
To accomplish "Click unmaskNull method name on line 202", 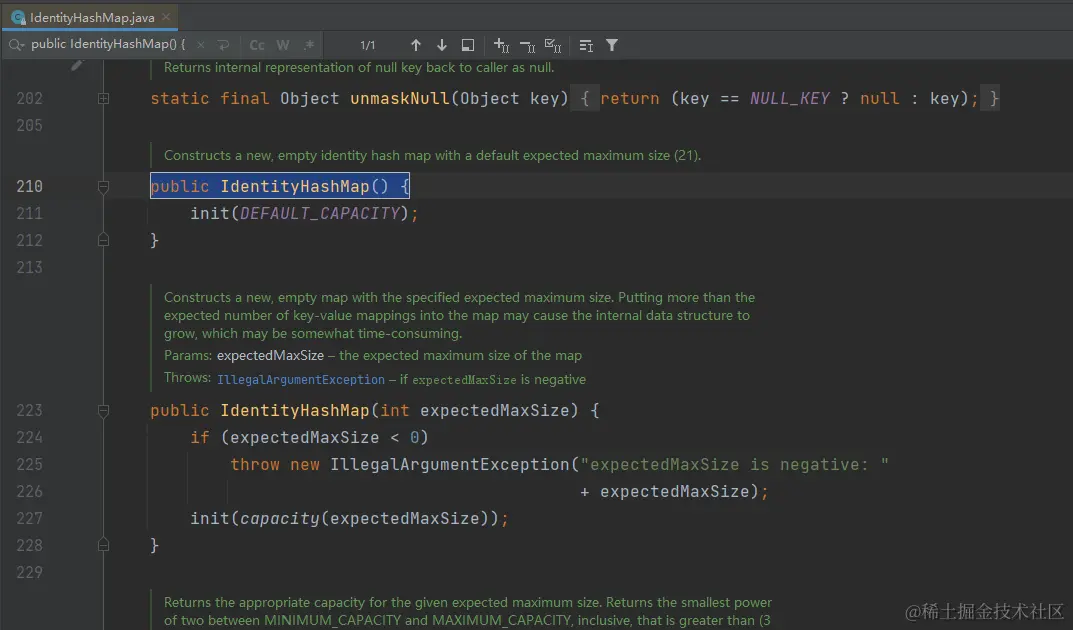I will tap(400, 99).
